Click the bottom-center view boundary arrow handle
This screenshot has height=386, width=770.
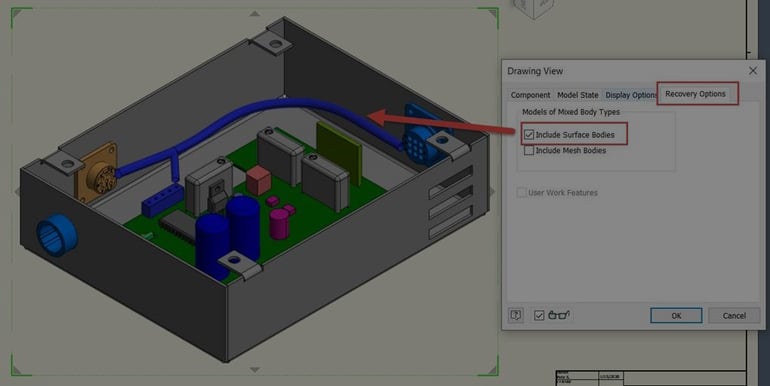(x=254, y=369)
